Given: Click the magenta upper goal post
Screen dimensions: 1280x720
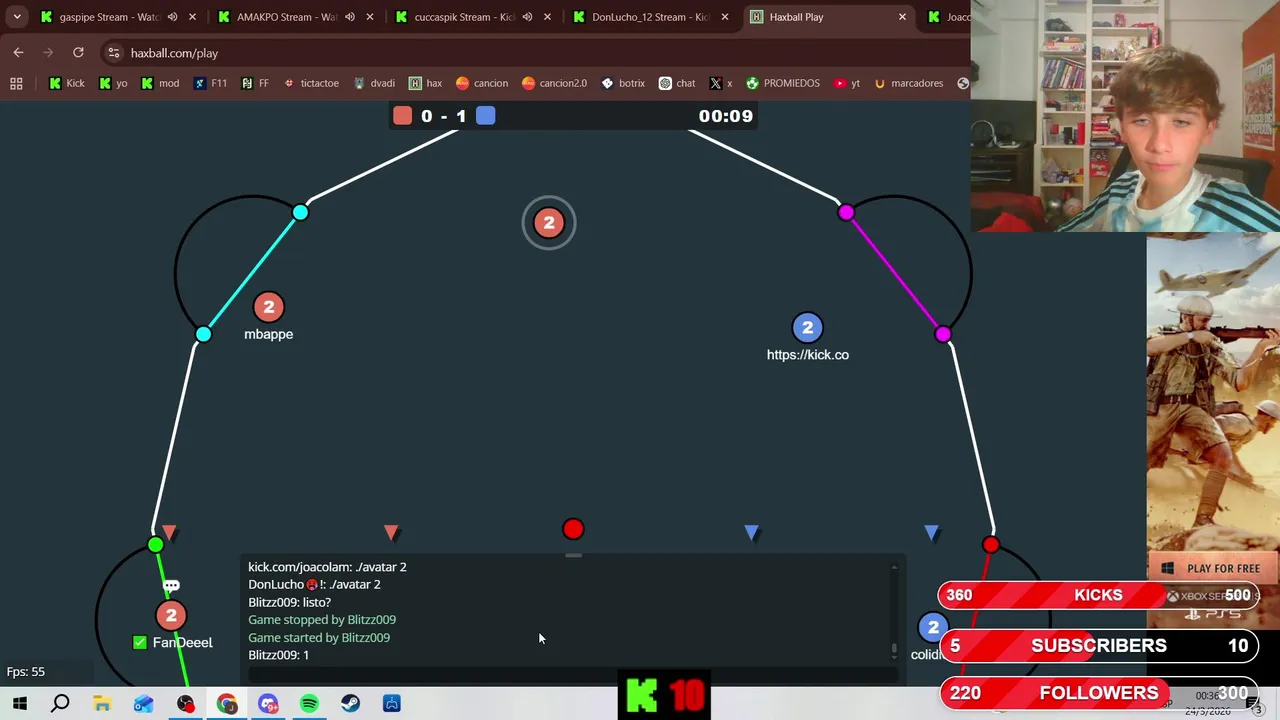Looking at the screenshot, I should coord(846,212).
